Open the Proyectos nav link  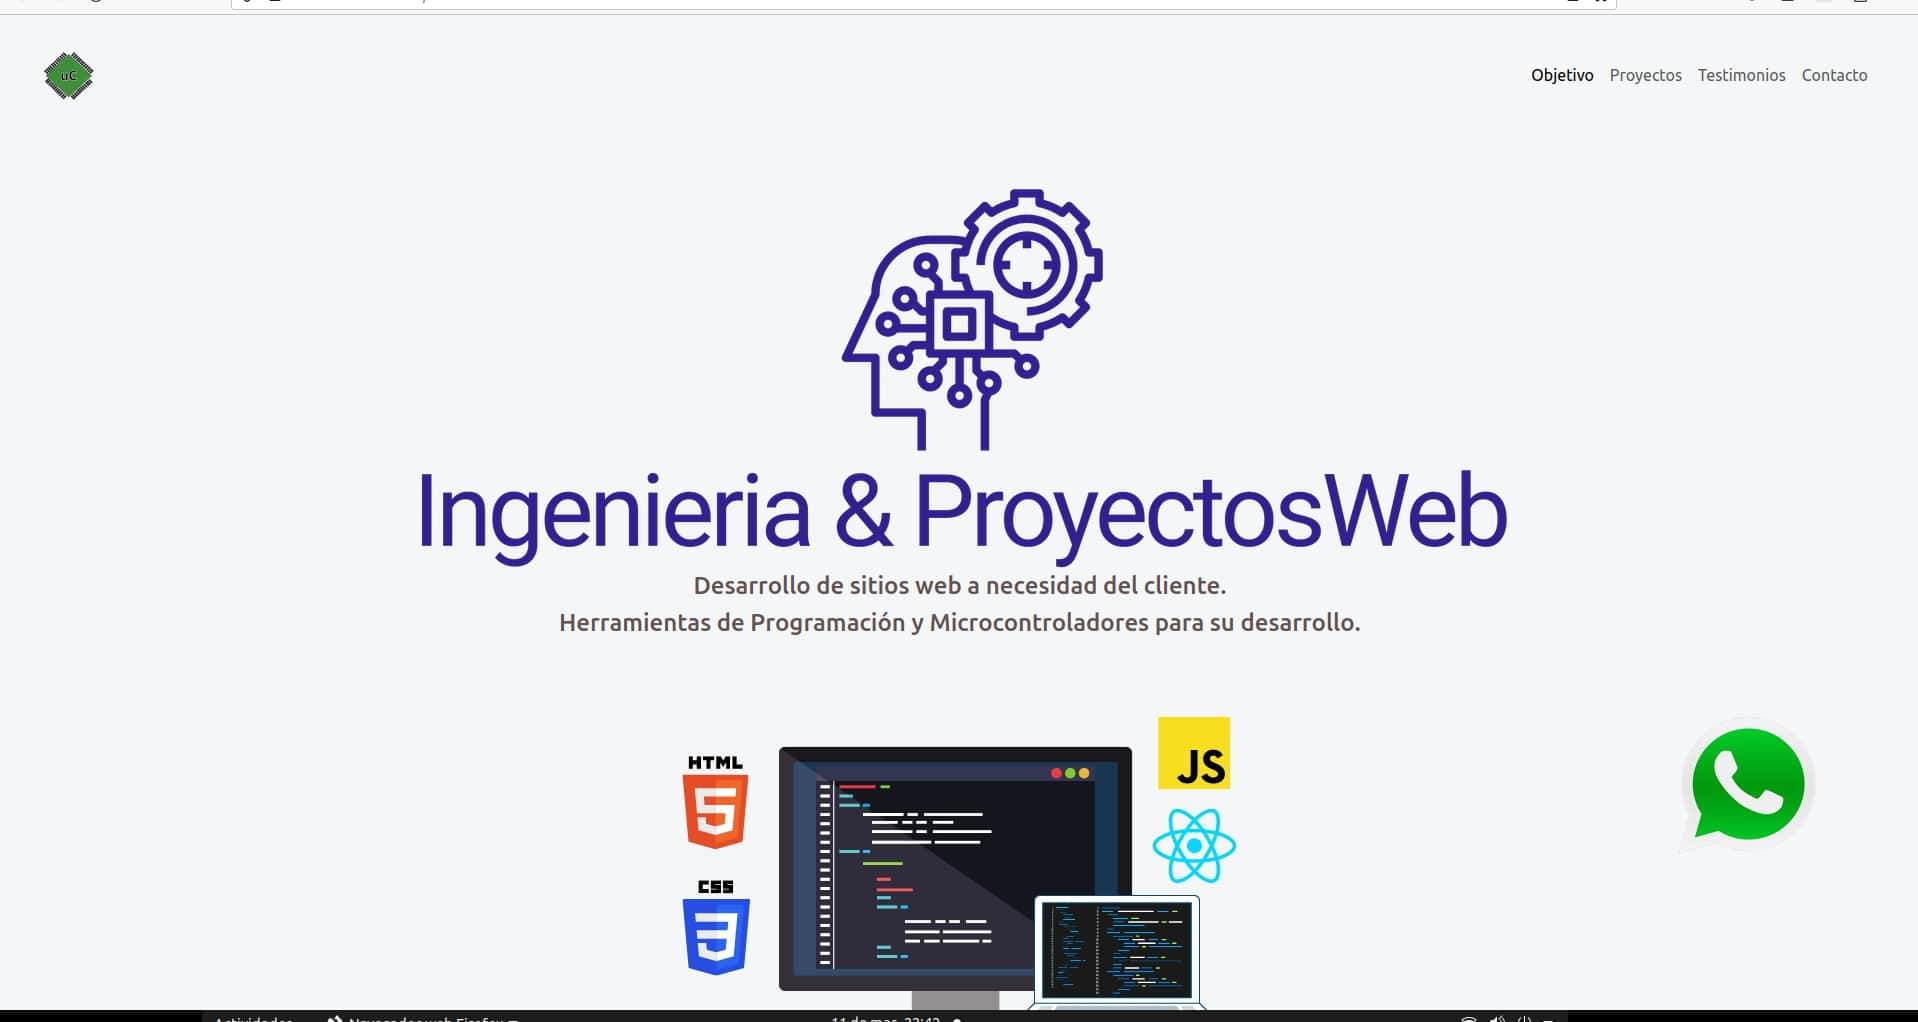1645,75
